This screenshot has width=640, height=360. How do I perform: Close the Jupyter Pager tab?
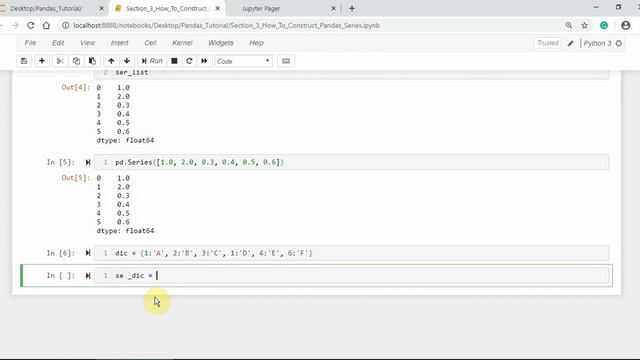[333, 8]
